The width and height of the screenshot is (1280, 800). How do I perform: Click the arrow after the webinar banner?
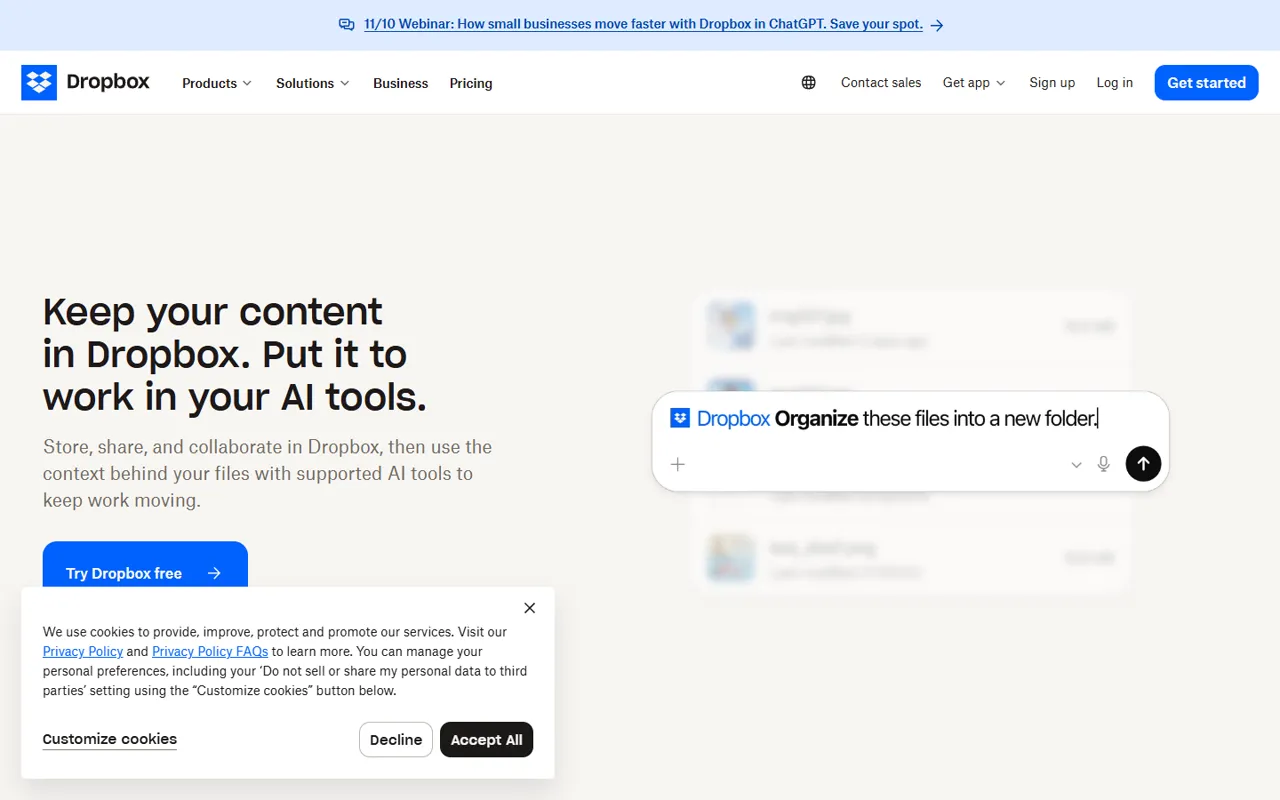click(x=937, y=25)
